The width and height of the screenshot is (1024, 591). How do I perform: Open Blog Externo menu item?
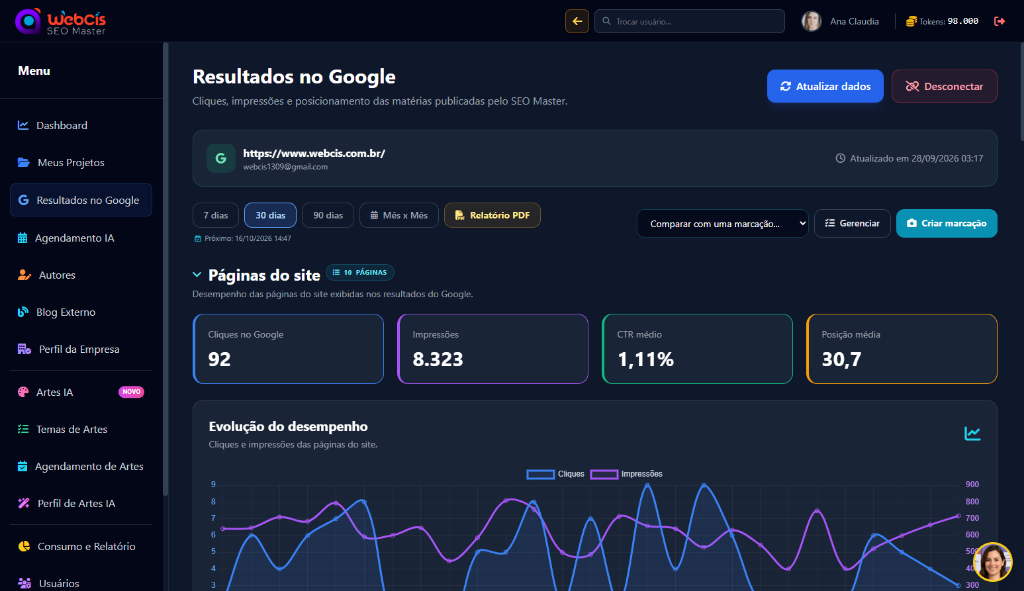pyautogui.click(x=81, y=312)
